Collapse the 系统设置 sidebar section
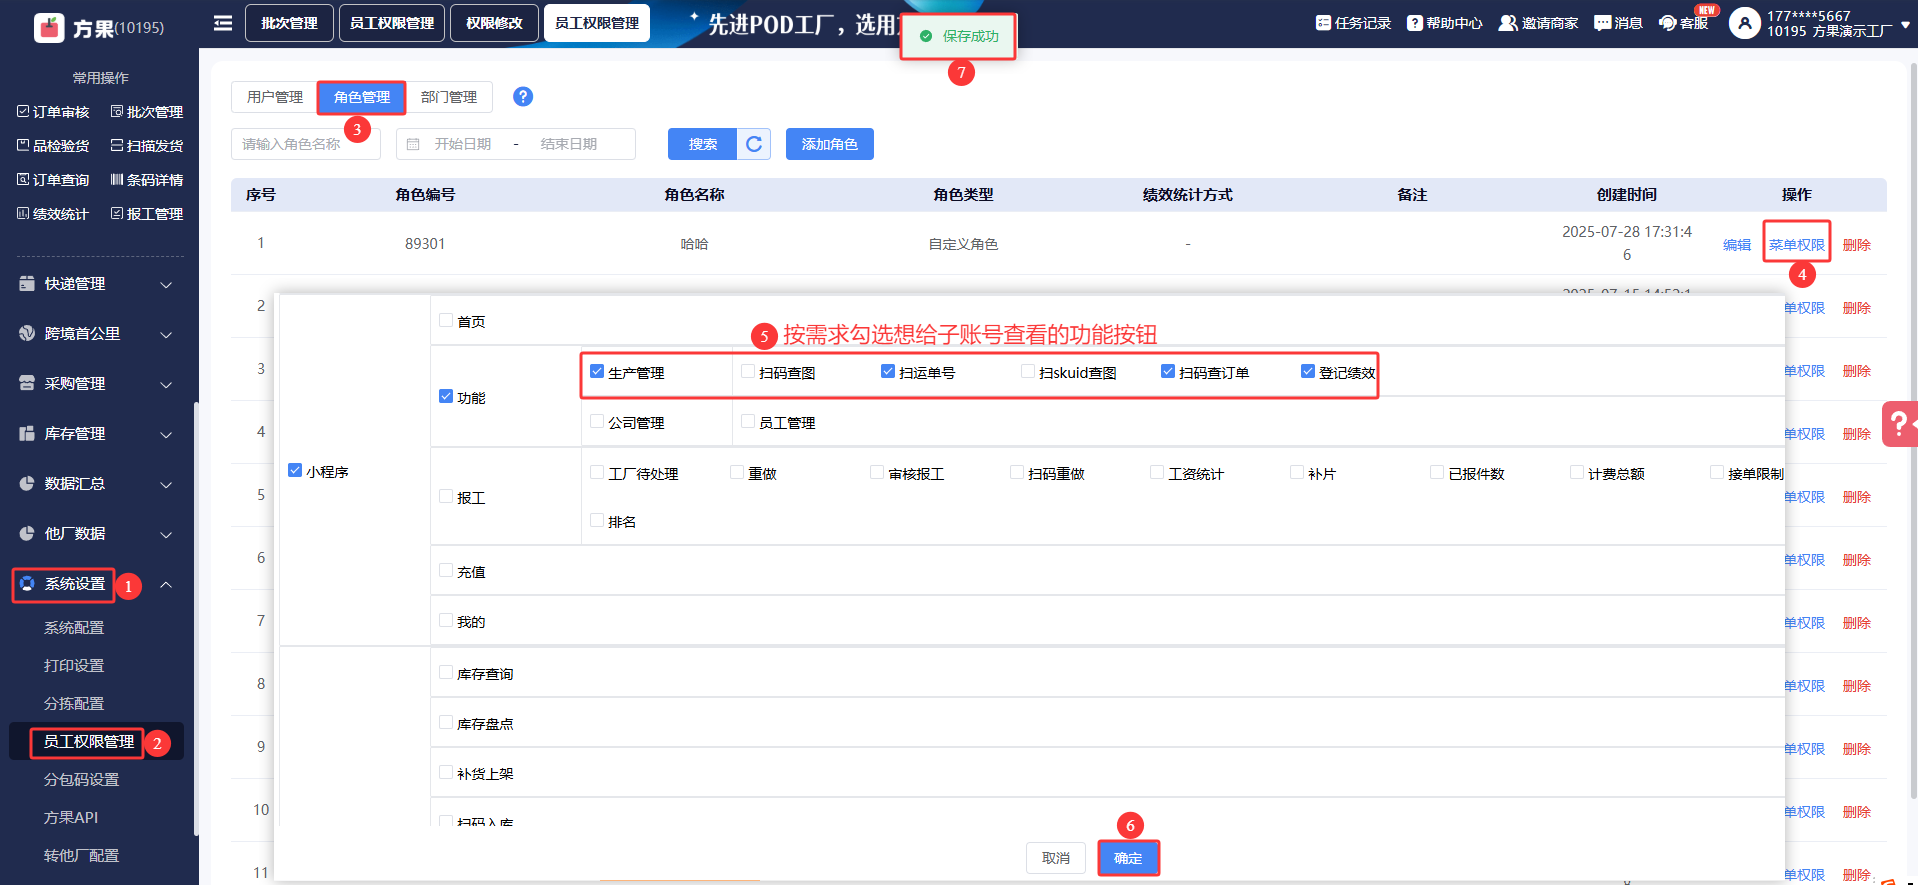Image resolution: width=1918 pixels, height=885 pixels. [x=166, y=584]
